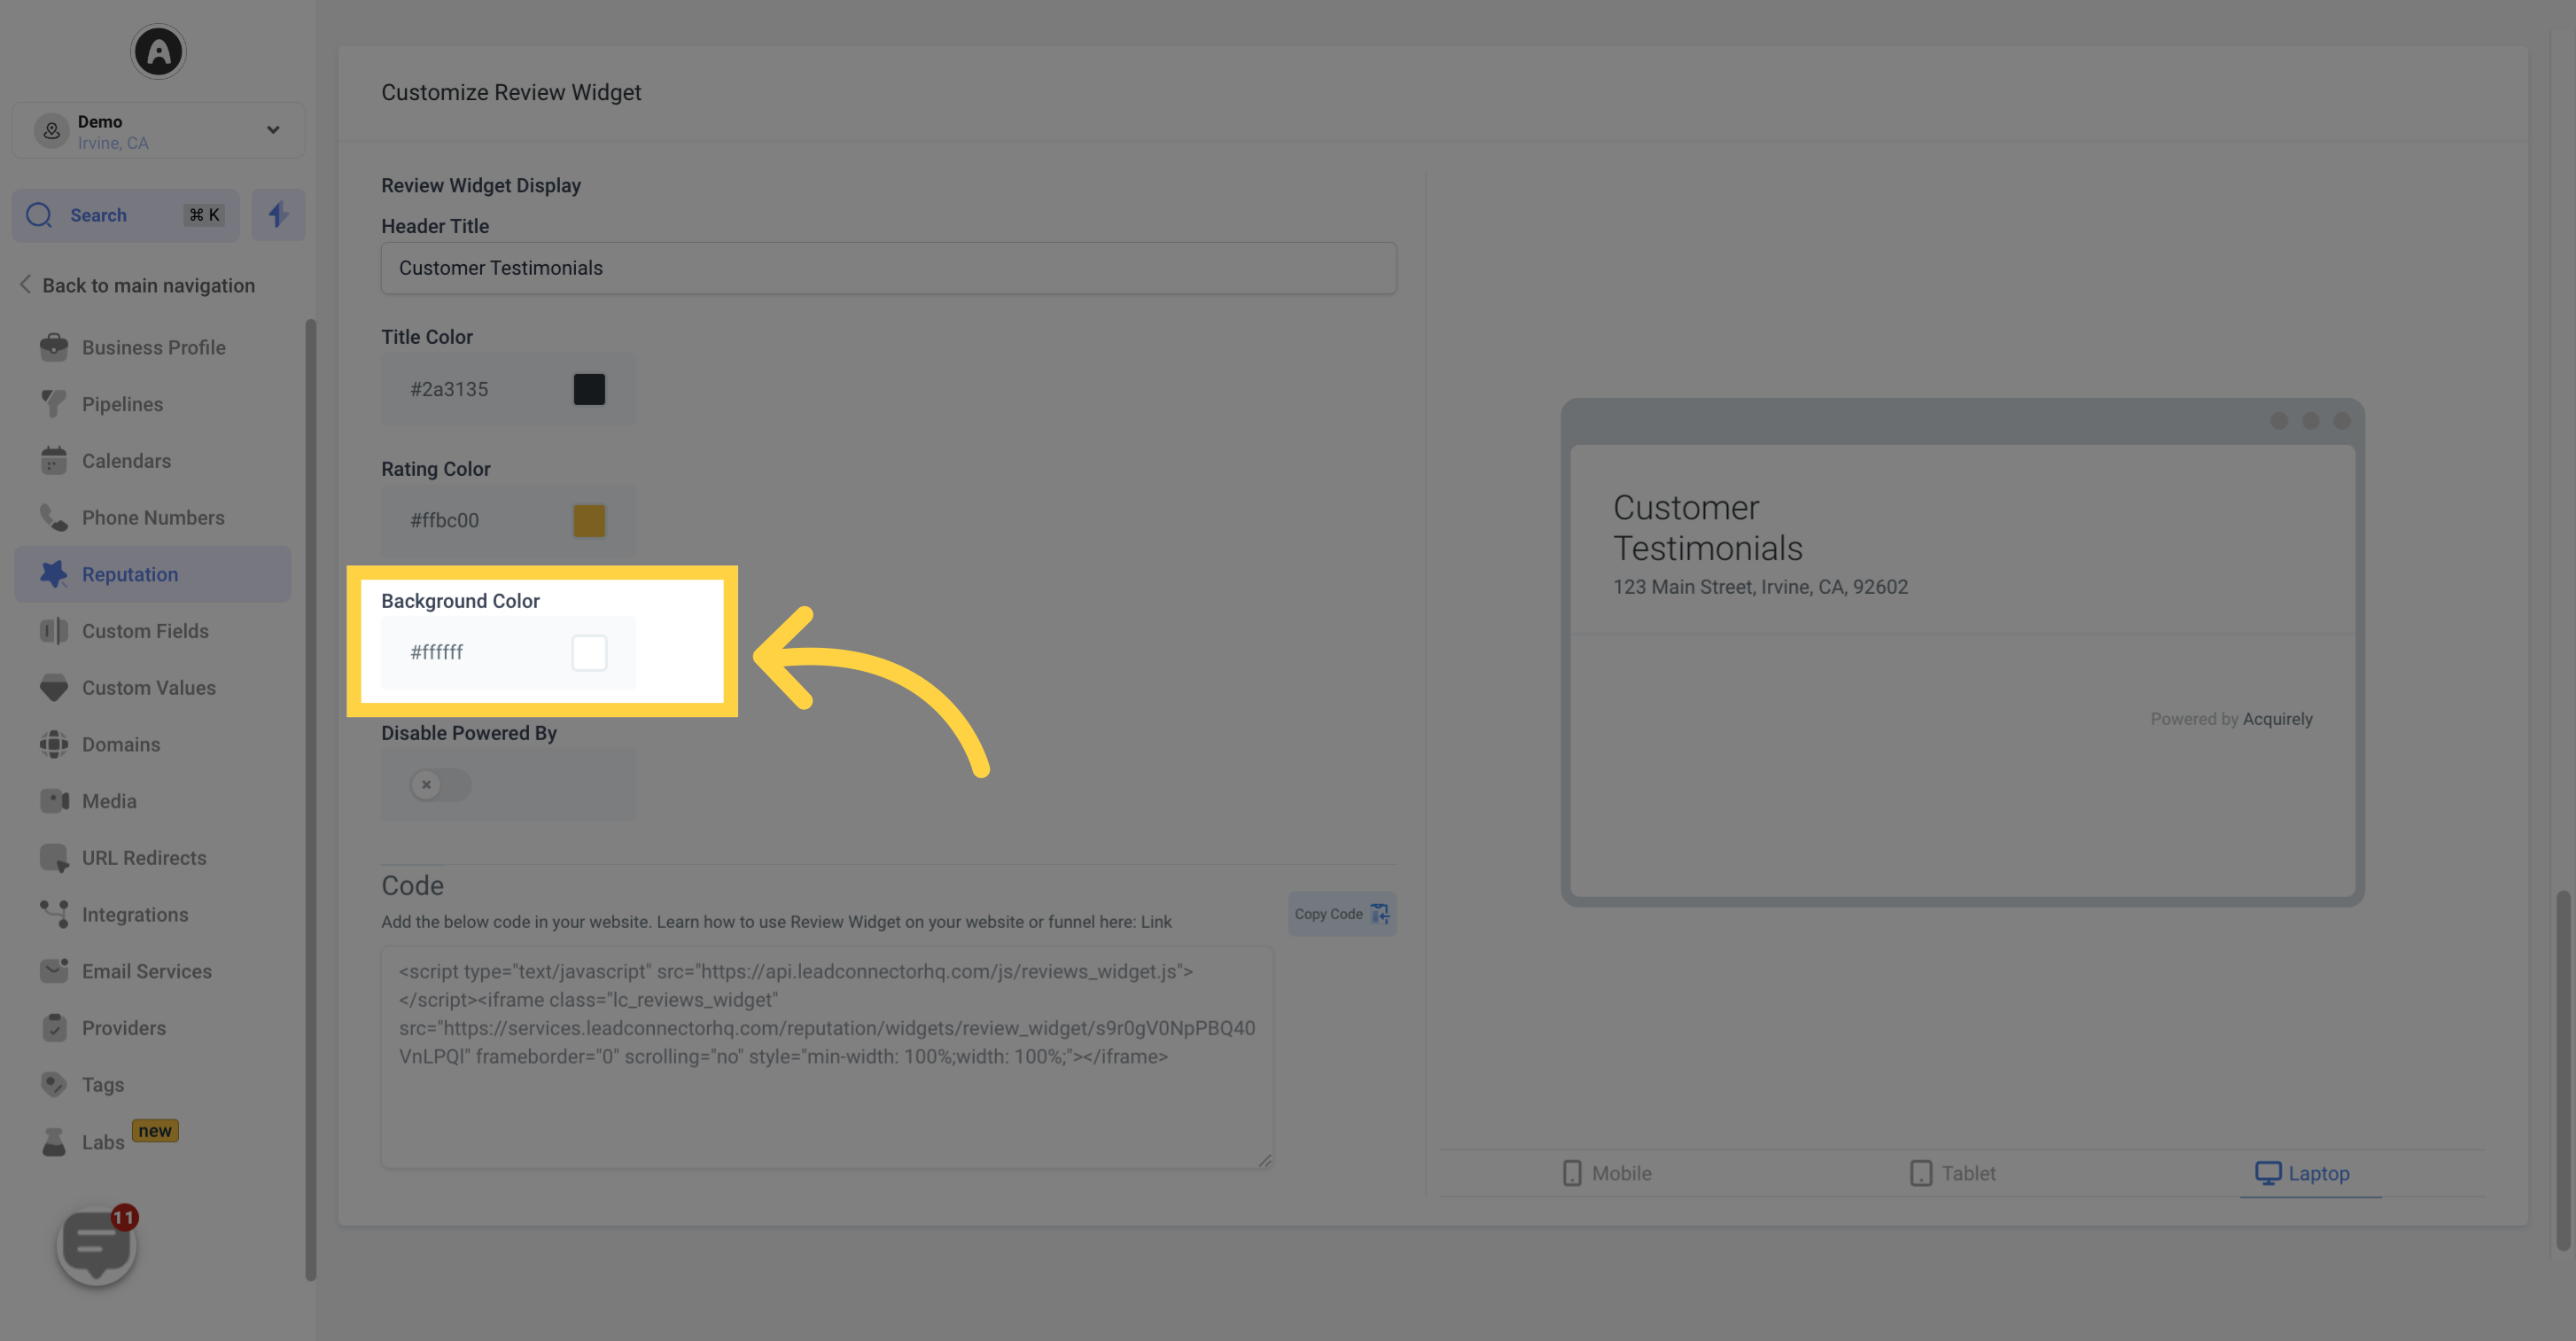Click the Mobile phone device icon
The height and width of the screenshot is (1341, 2576).
[x=1572, y=1173]
